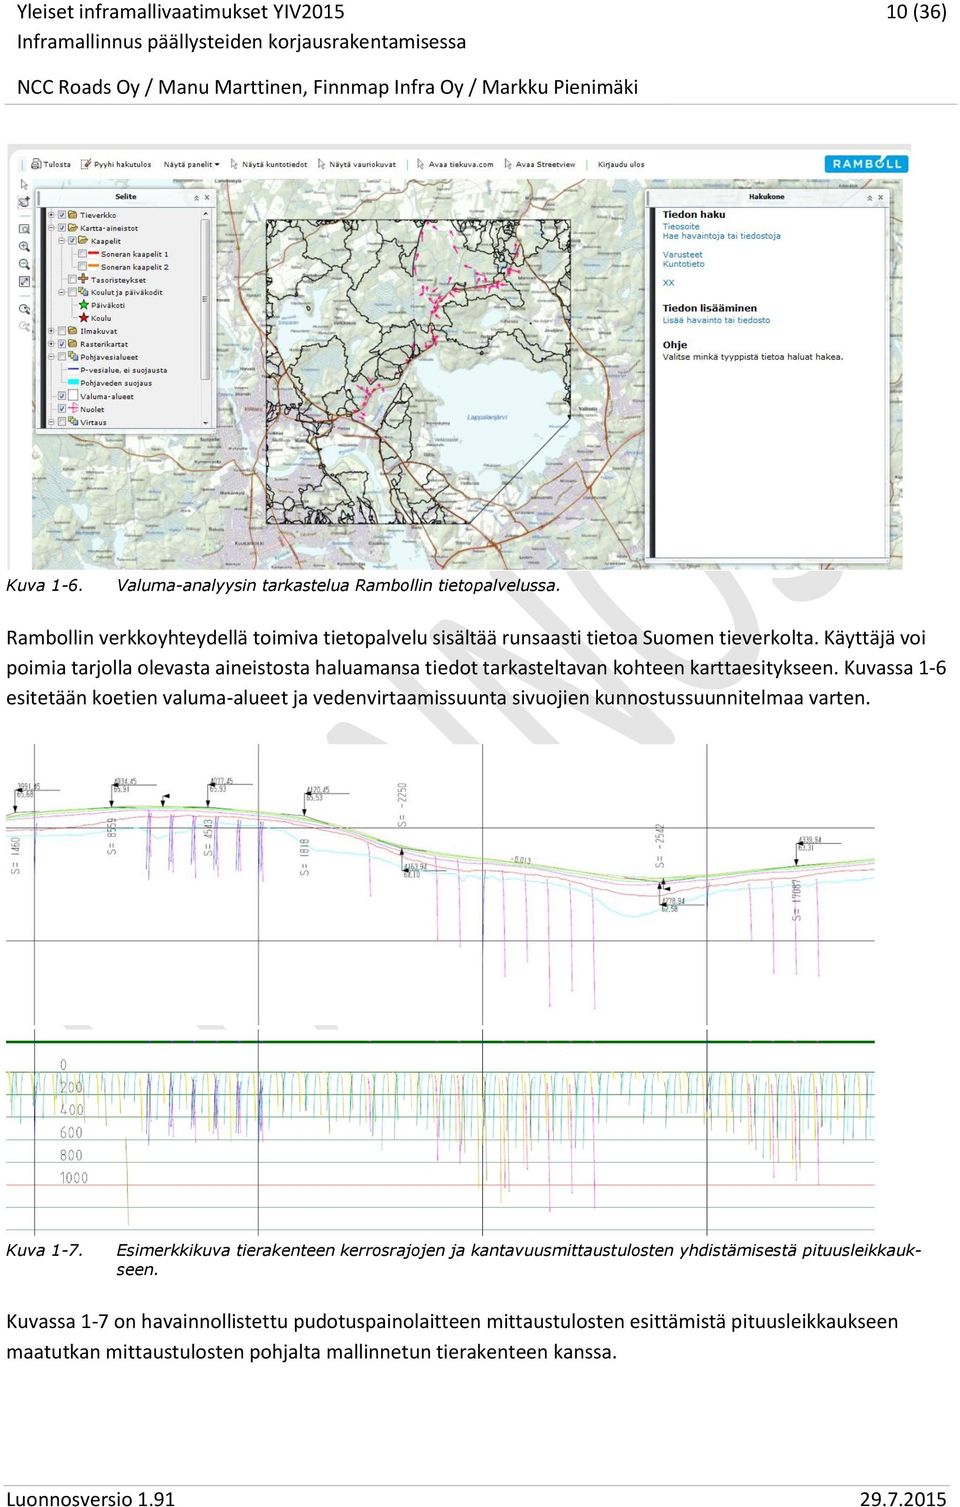Toggle the Kaapelit layer checkbox
Image resolution: width=960 pixels, height=1507 pixels.
(x=72, y=241)
